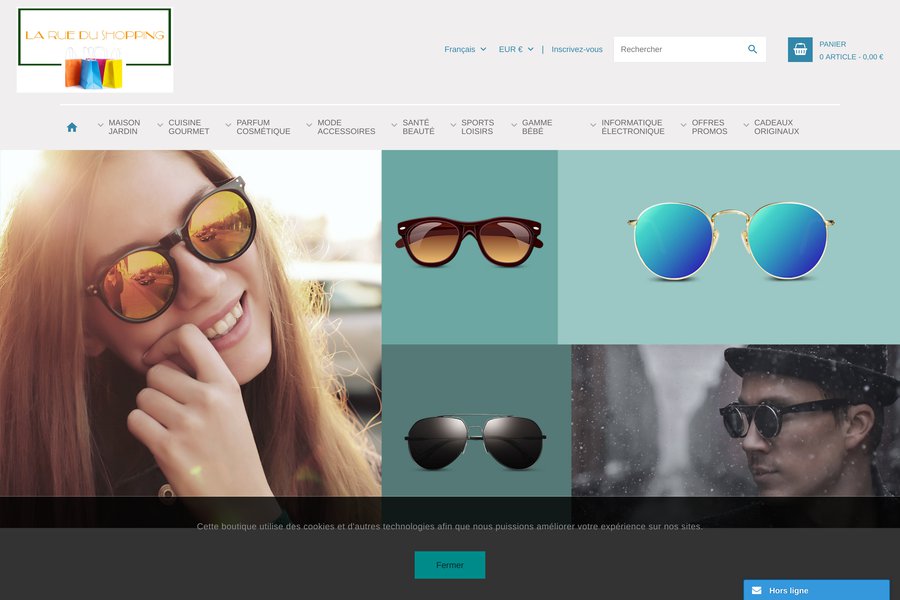This screenshot has width=900, height=600.
Task: Expand the chevron beside Maison Jardin
Action: pyautogui.click(x=100, y=125)
